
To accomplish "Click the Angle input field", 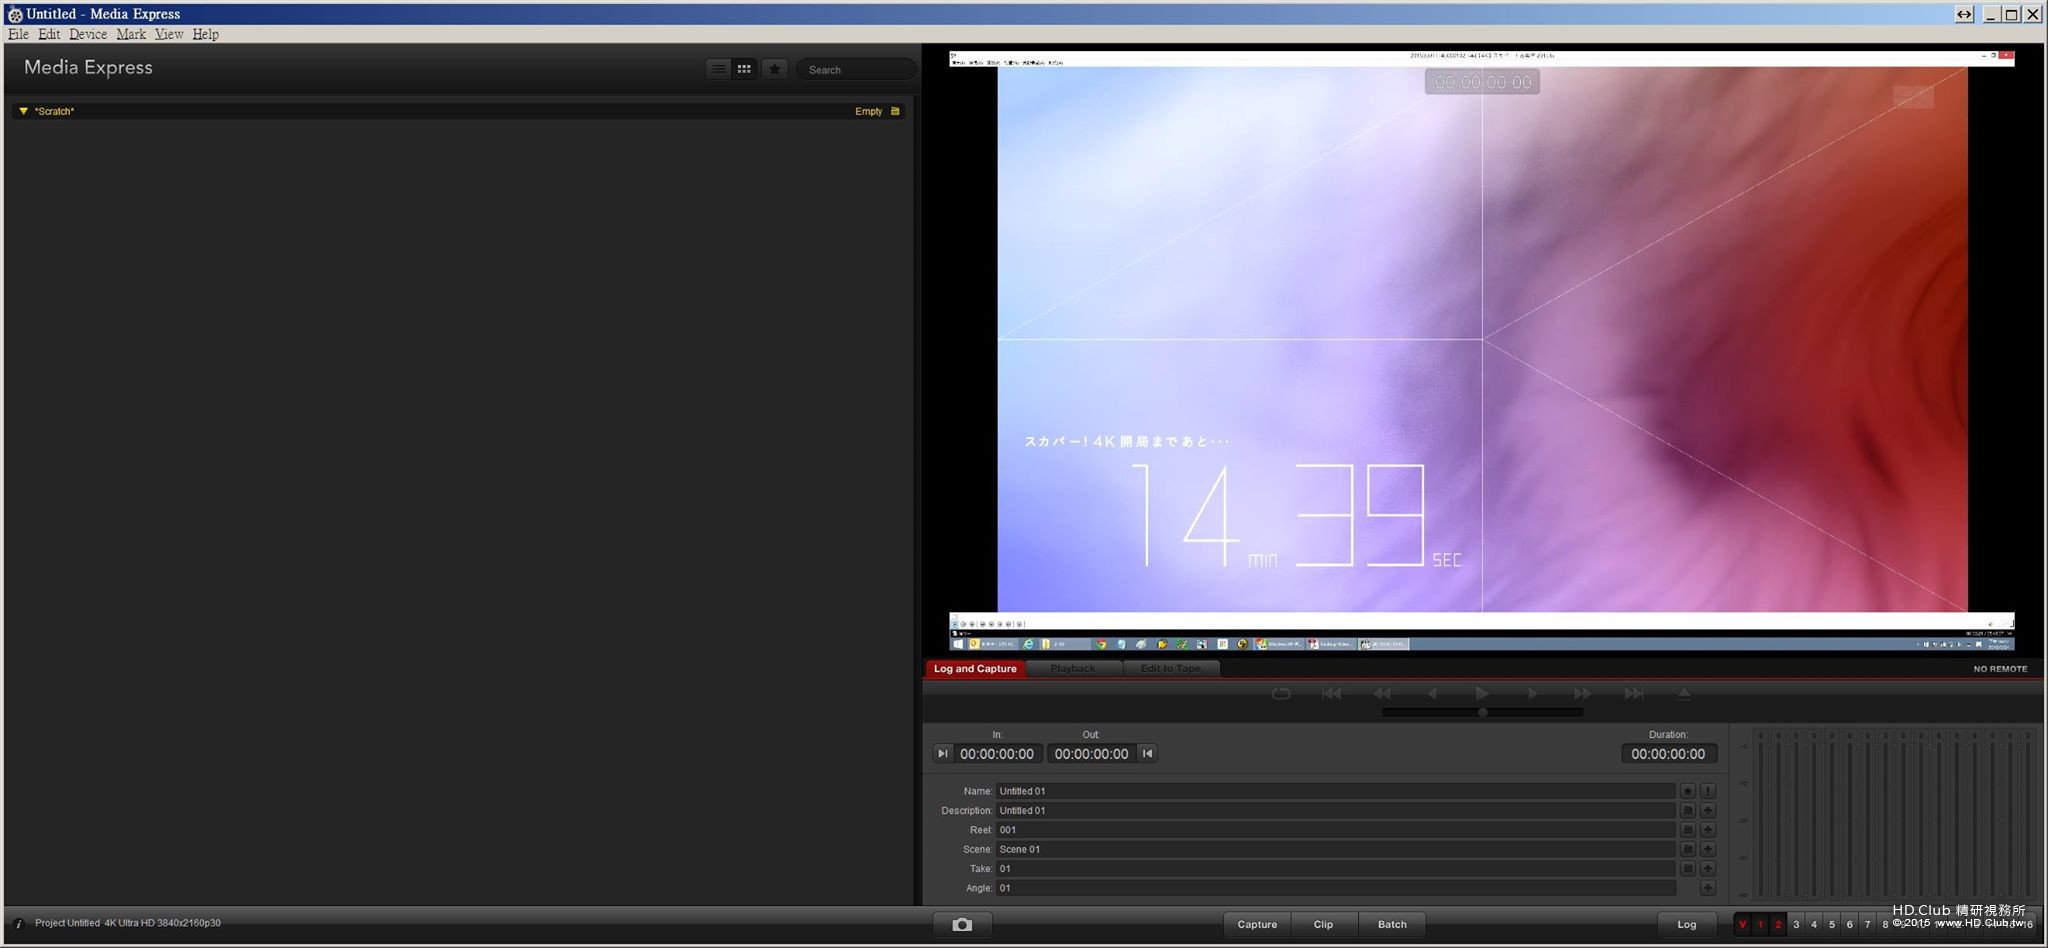I will click(1335, 888).
